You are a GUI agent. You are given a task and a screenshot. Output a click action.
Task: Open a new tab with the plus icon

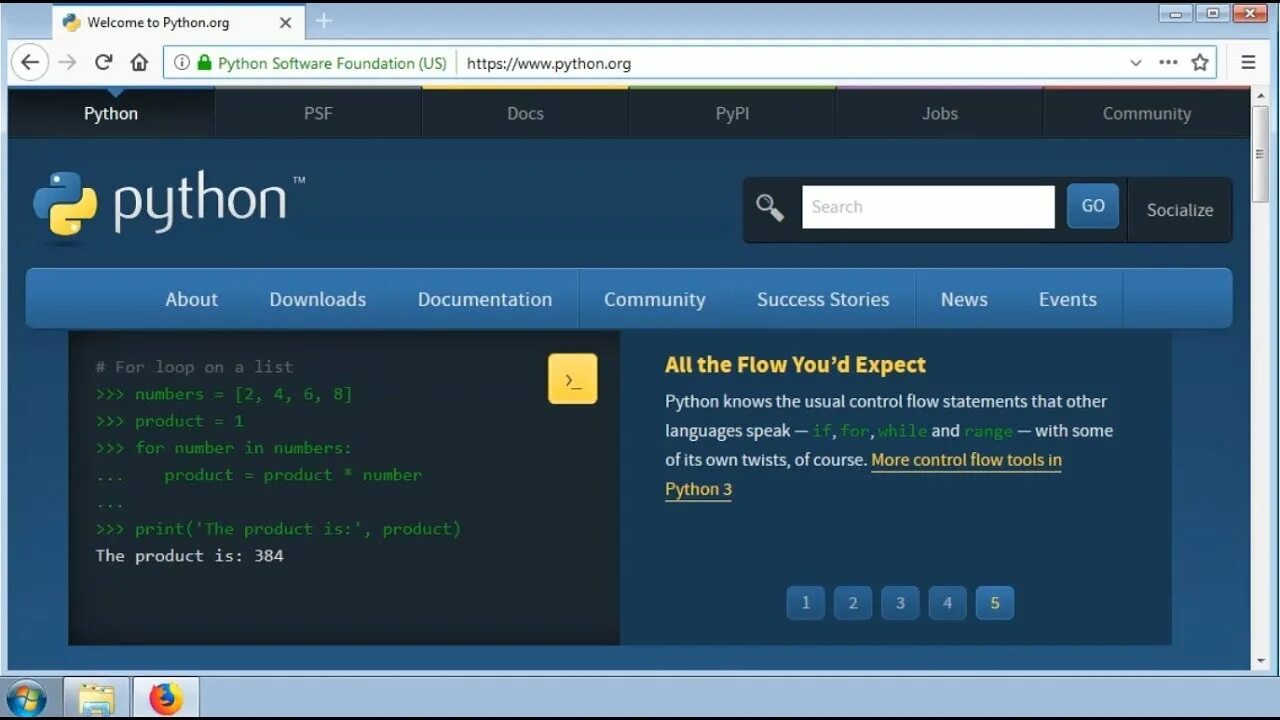[x=323, y=21]
